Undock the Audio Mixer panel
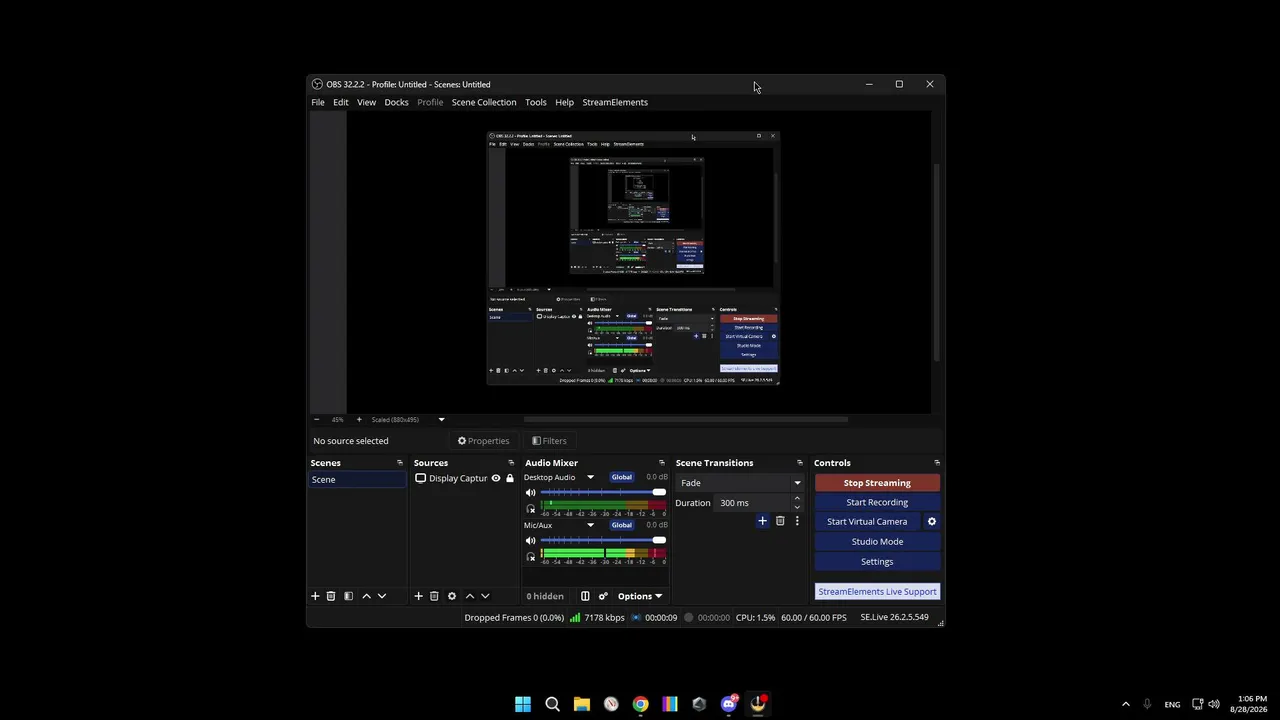Screen dimensions: 1280x720 (x=661, y=463)
